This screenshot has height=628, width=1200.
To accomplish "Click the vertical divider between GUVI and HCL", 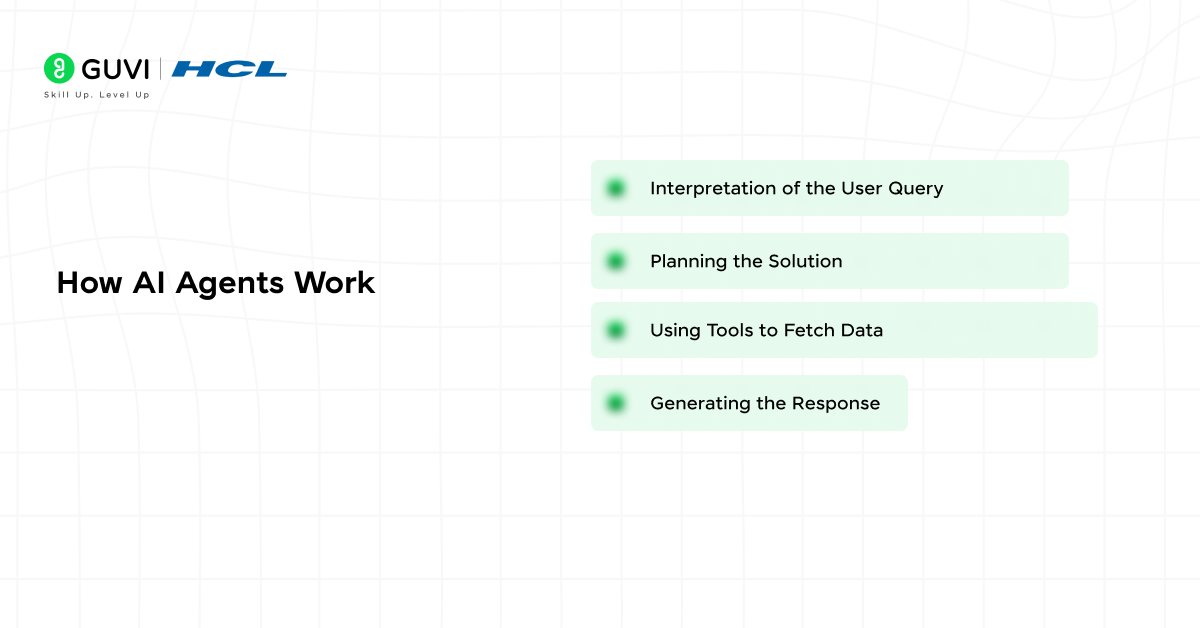I will (160, 69).
